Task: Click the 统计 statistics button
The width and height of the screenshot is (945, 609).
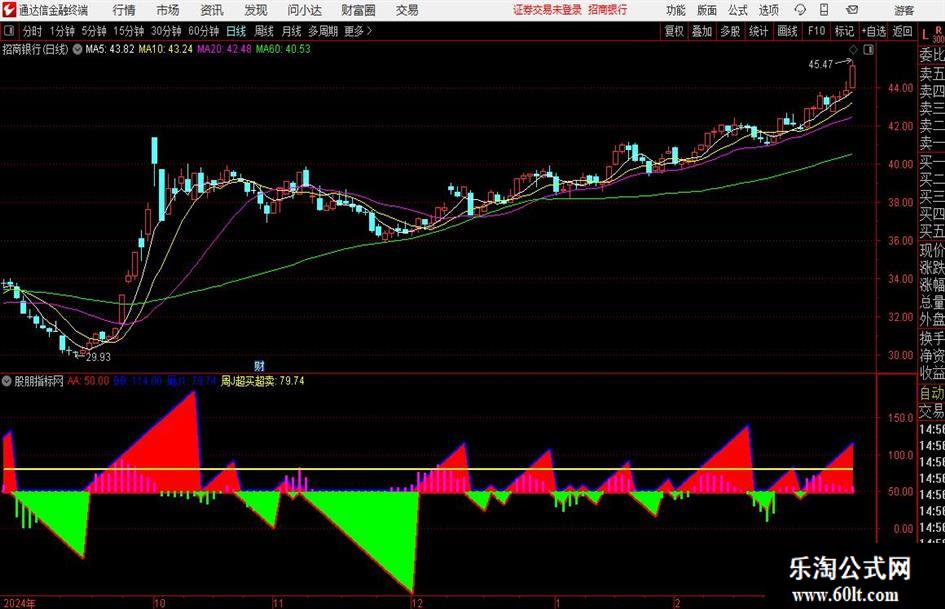Action: click(758, 31)
